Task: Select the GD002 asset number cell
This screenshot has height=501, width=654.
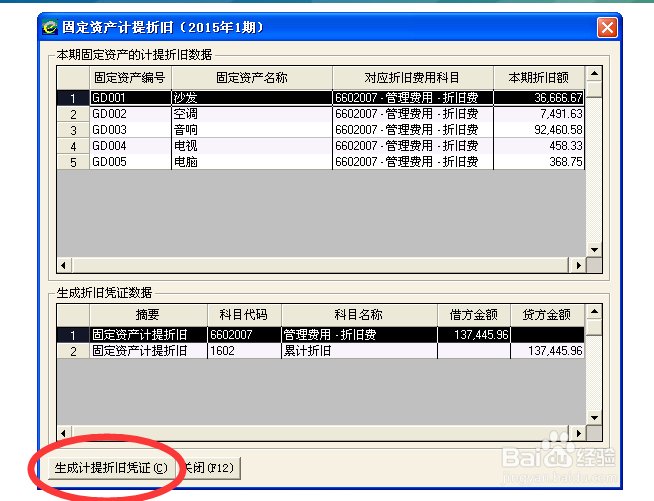Action: 130,114
